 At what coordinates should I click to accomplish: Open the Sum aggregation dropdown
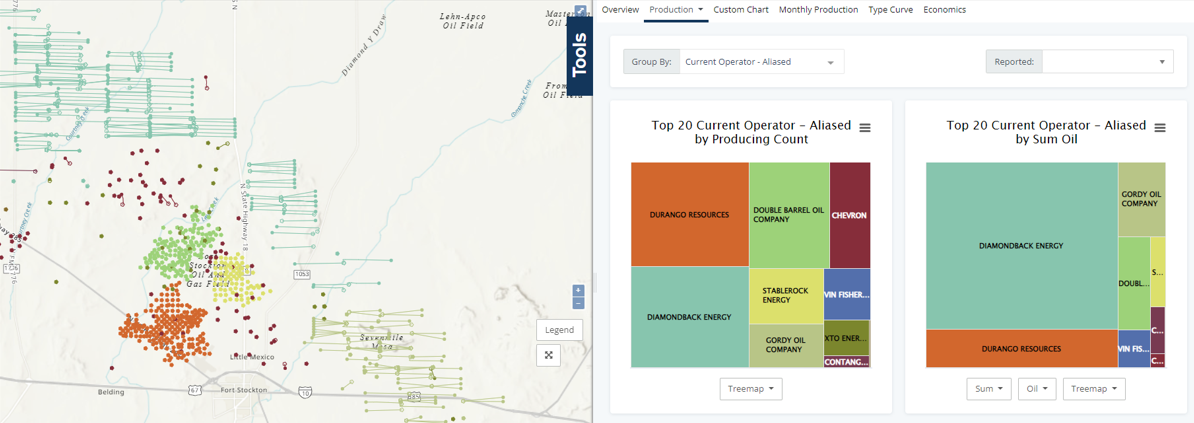tap(989, 389)
